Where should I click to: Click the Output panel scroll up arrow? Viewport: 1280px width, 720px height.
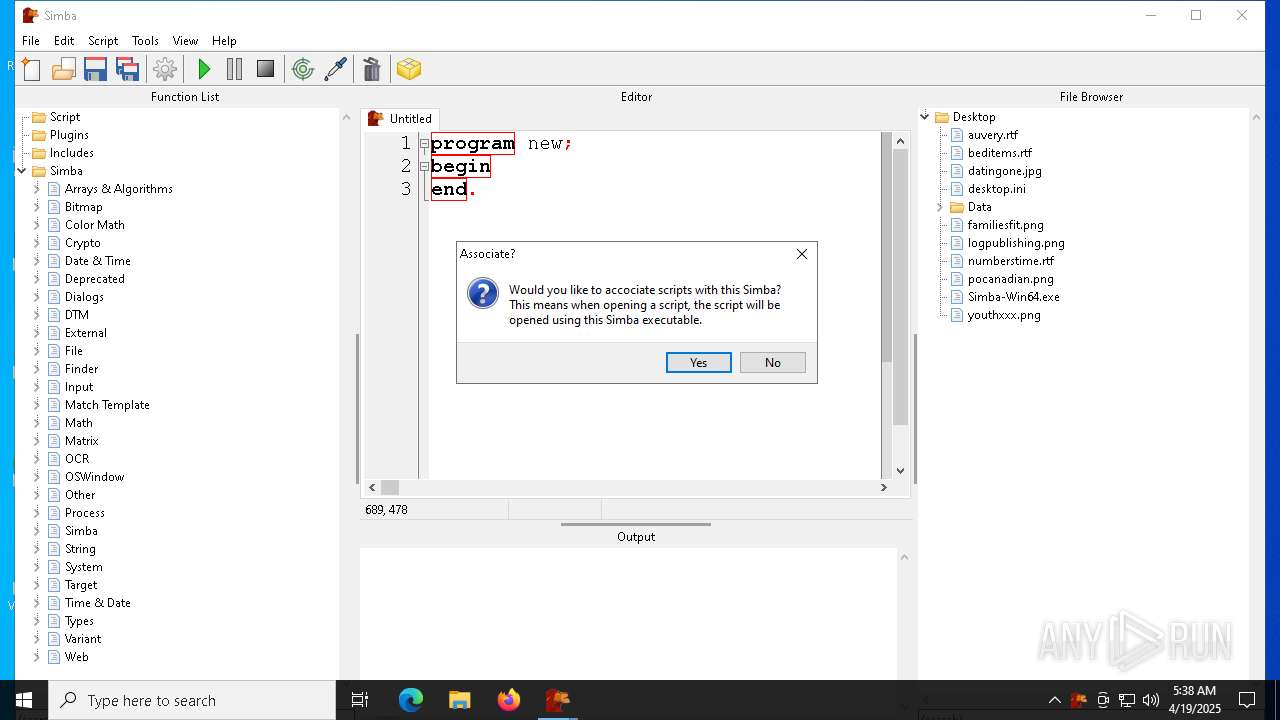[905, 557]
